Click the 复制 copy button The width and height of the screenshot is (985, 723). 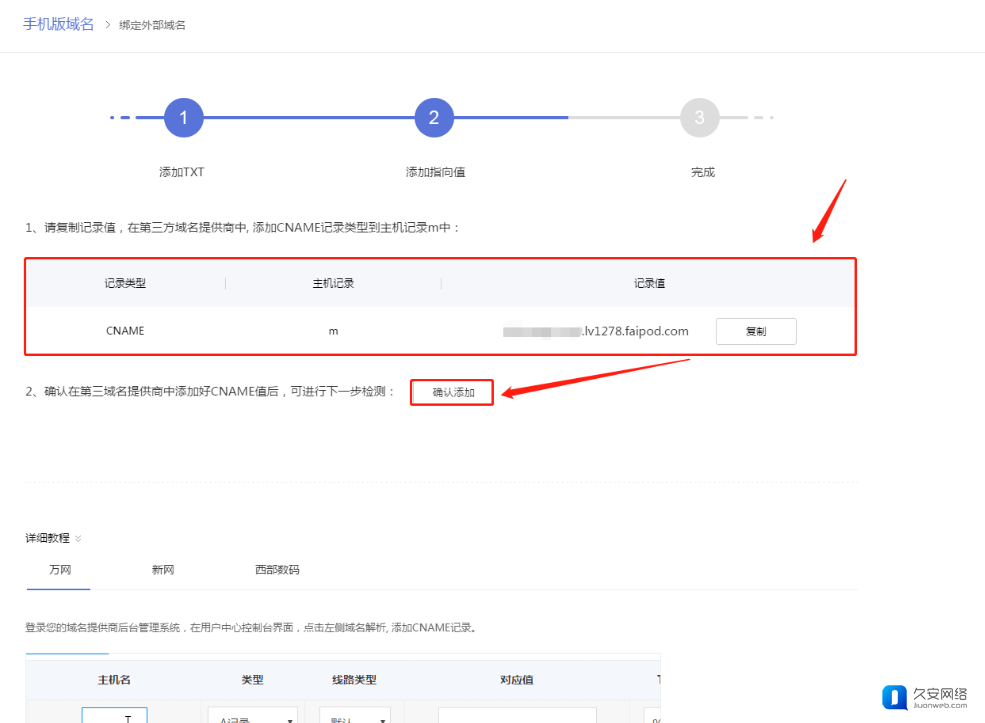pyautogui.click(x=756, y=332)
